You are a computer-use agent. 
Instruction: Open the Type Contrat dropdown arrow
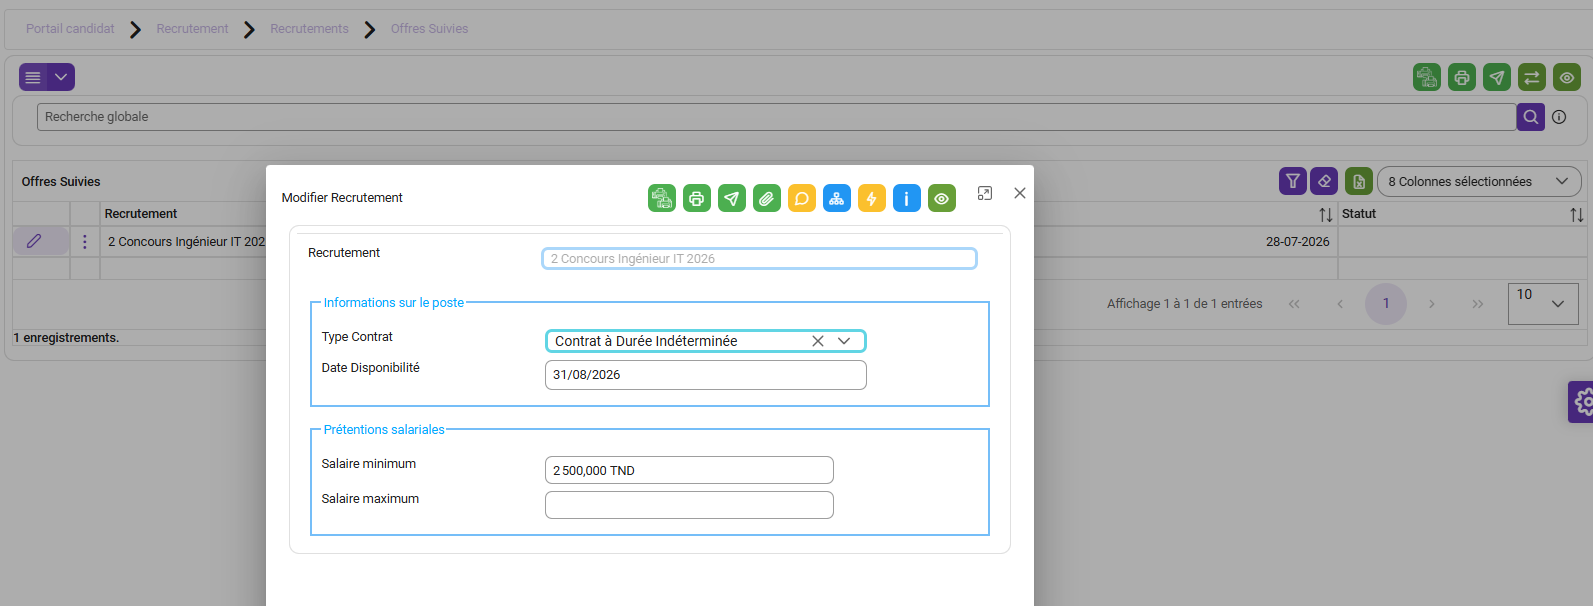[x=844, y=341]
